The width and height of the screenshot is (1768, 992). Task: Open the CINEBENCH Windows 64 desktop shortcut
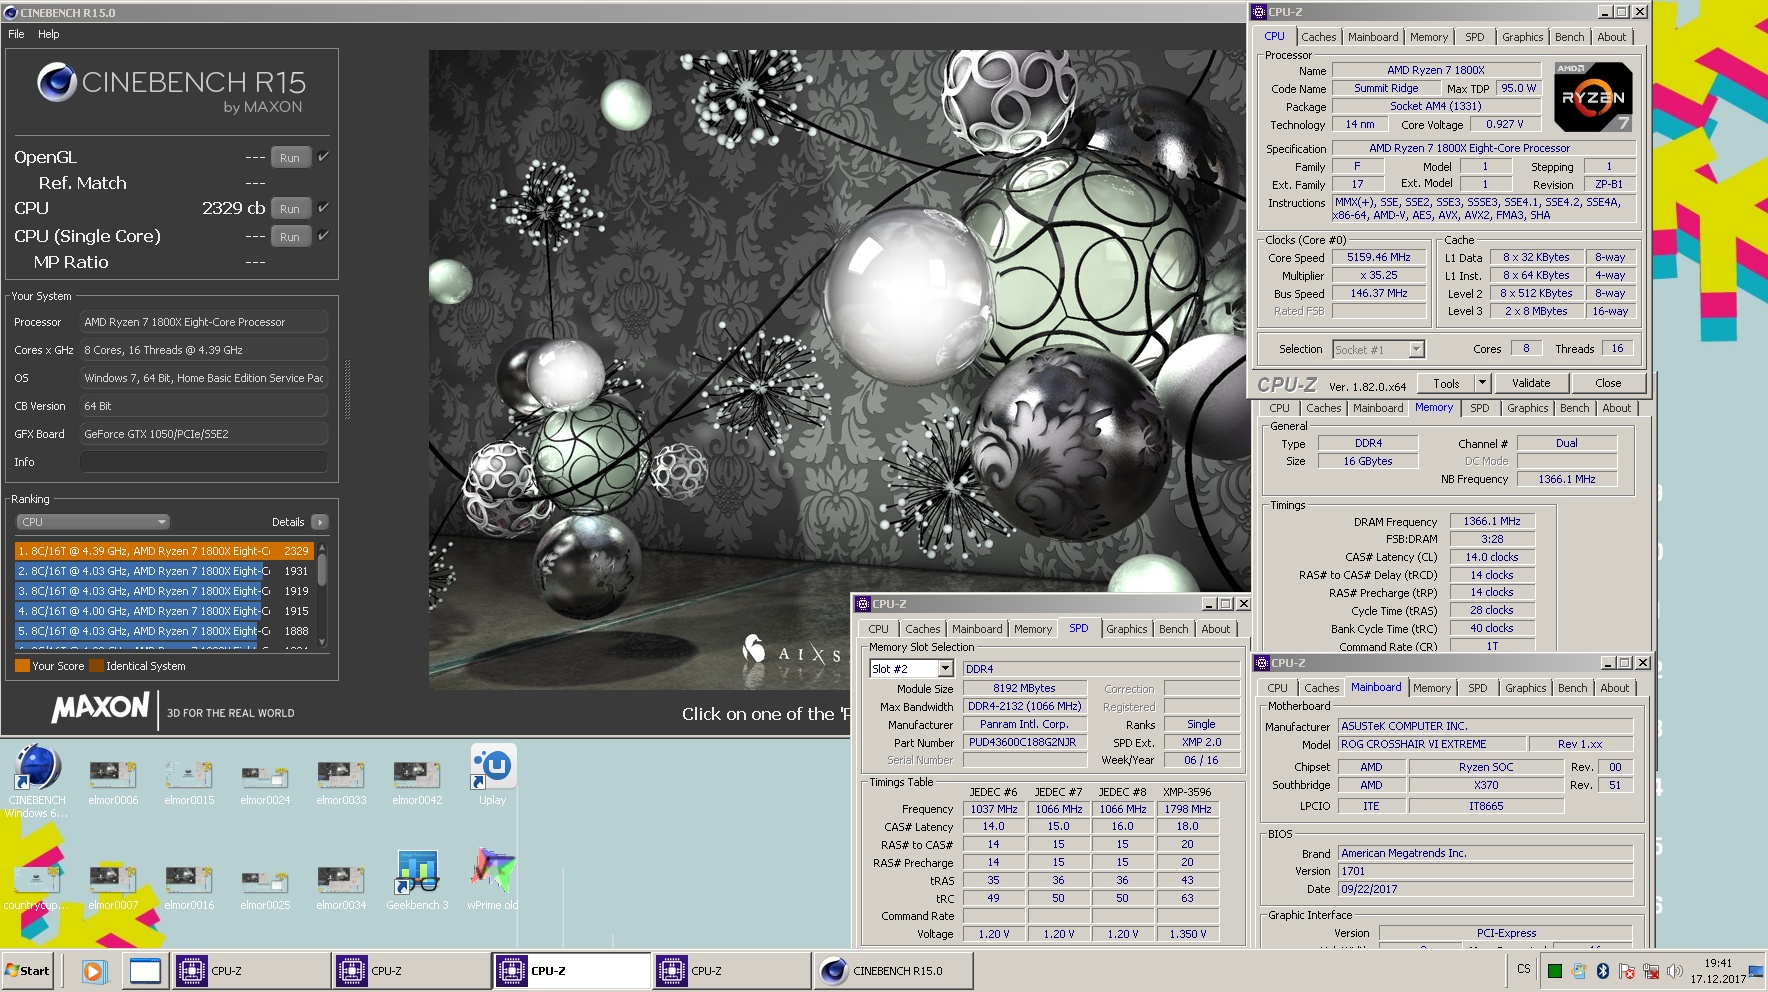[37, 780]
